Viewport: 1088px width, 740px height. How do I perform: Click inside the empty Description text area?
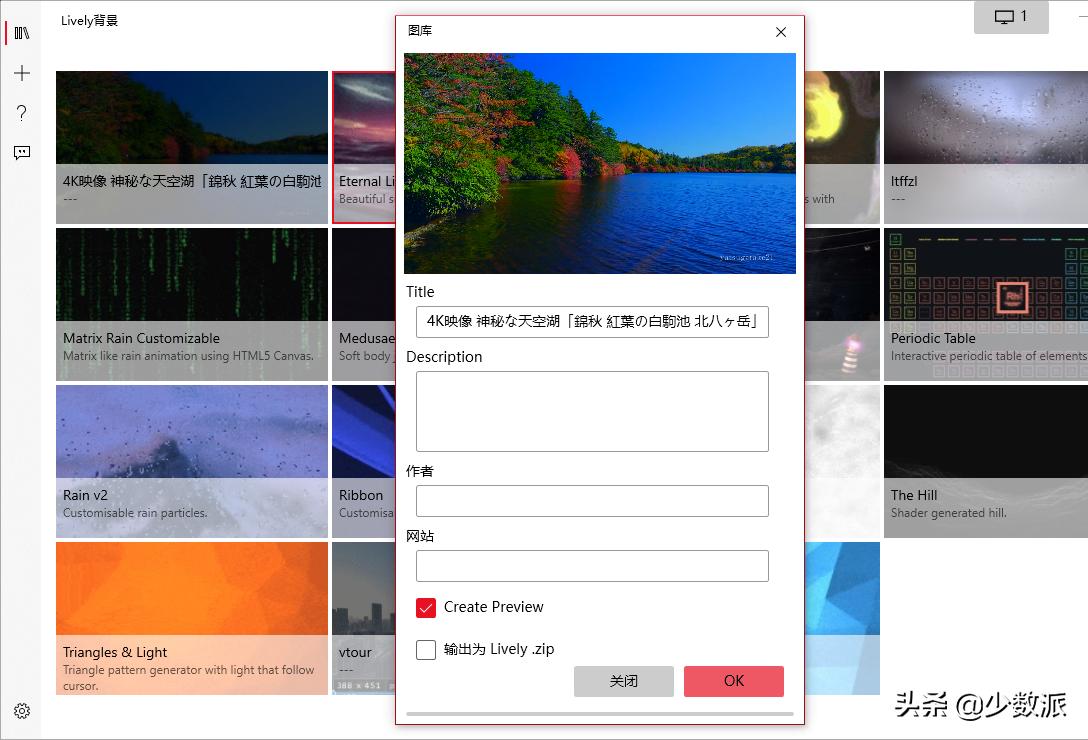tap(592, 410)
